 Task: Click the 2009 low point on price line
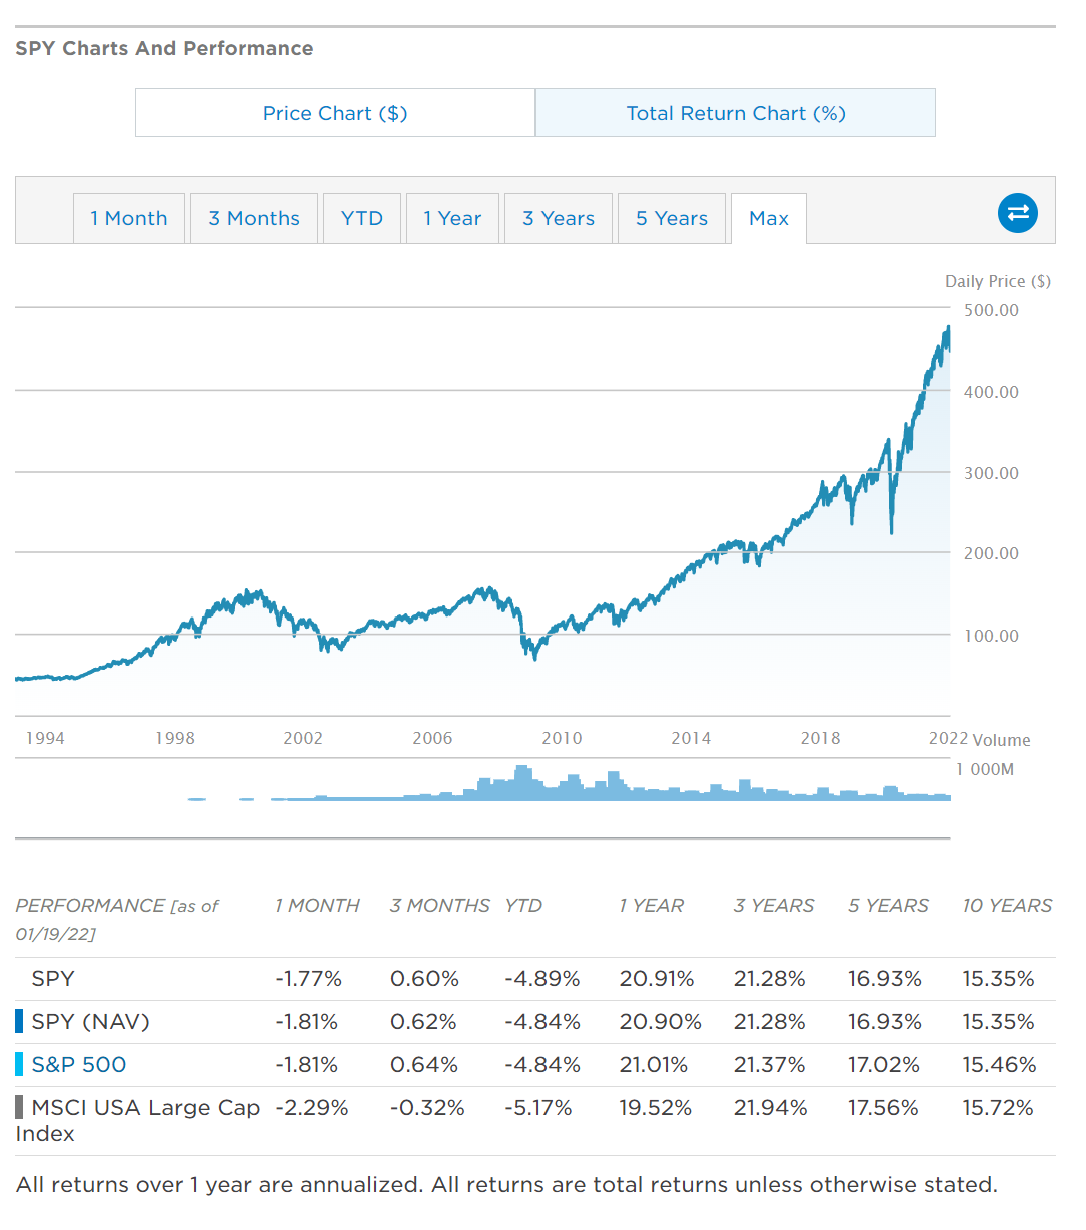click(534, 657)
